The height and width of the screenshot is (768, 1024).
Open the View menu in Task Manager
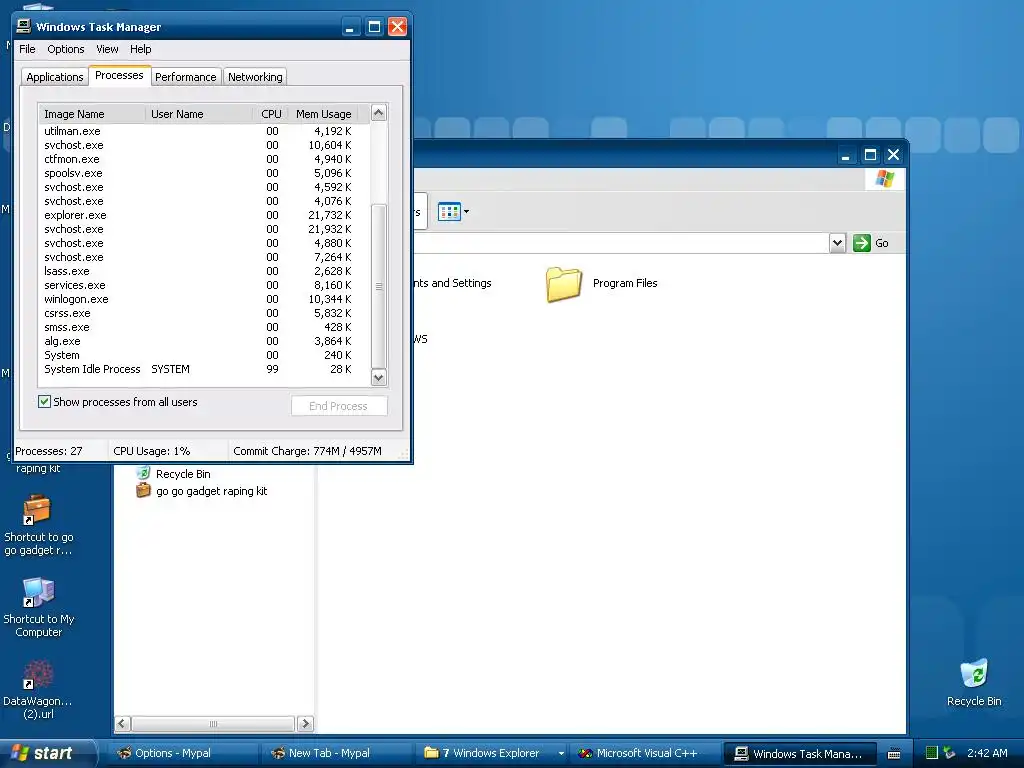click(x=107, y=49)
